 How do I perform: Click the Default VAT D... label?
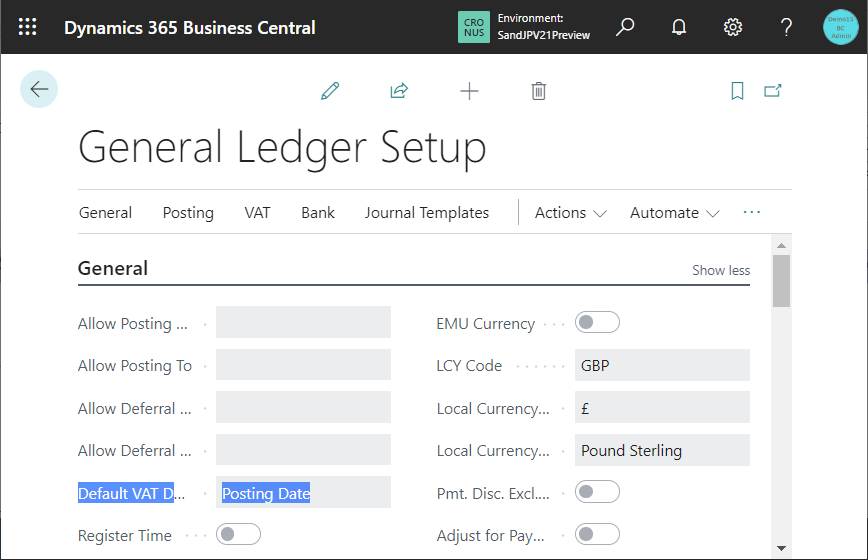tap(131, 493)
